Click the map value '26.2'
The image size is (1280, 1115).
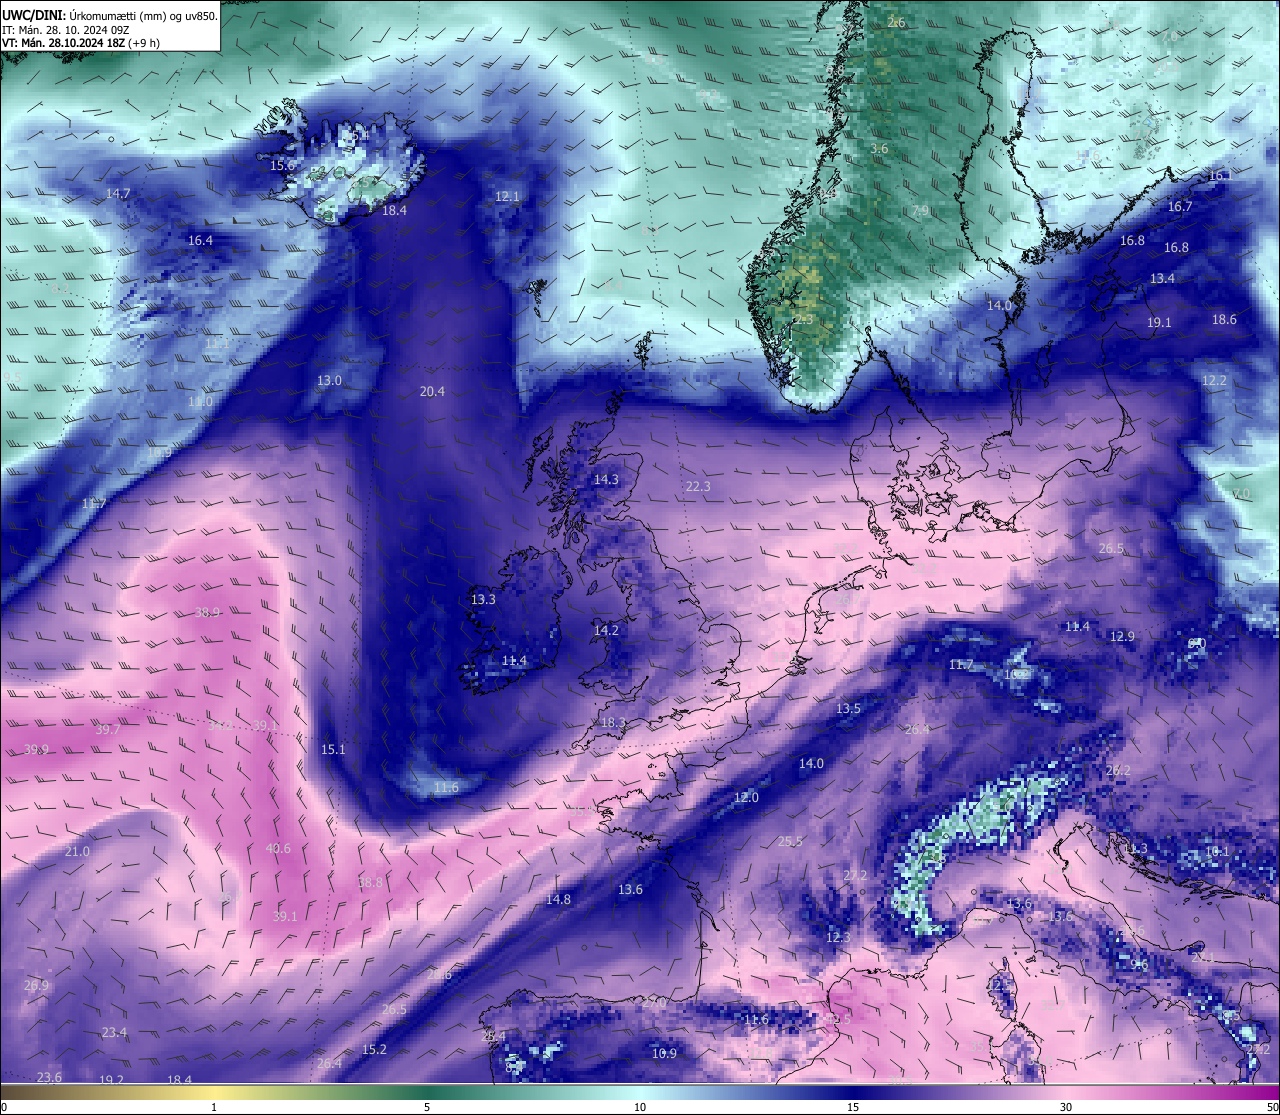[1118, 771]
